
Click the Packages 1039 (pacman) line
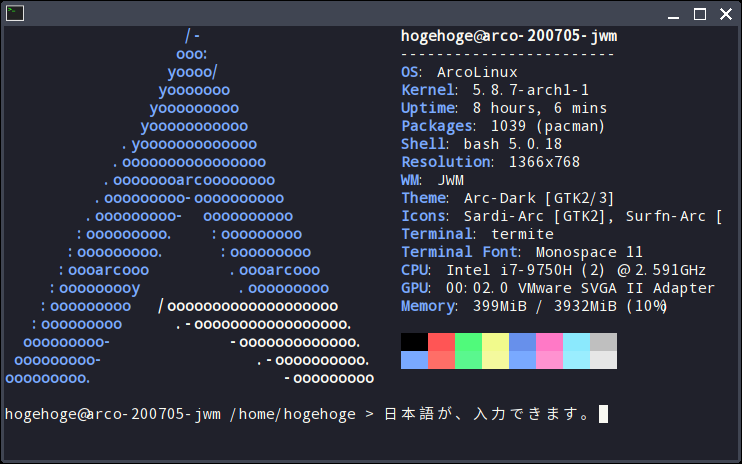(x=503, y=126)
